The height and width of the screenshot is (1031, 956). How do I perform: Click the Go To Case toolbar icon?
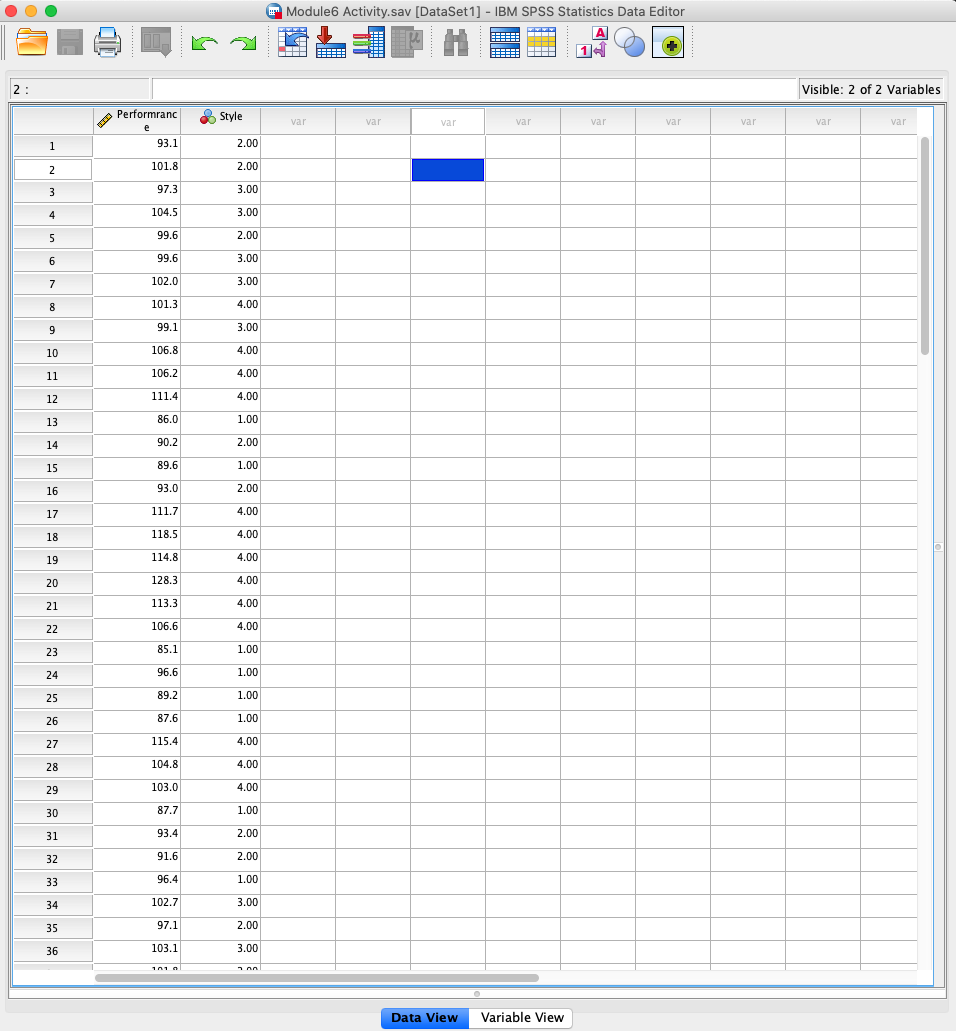pos(292,42)
